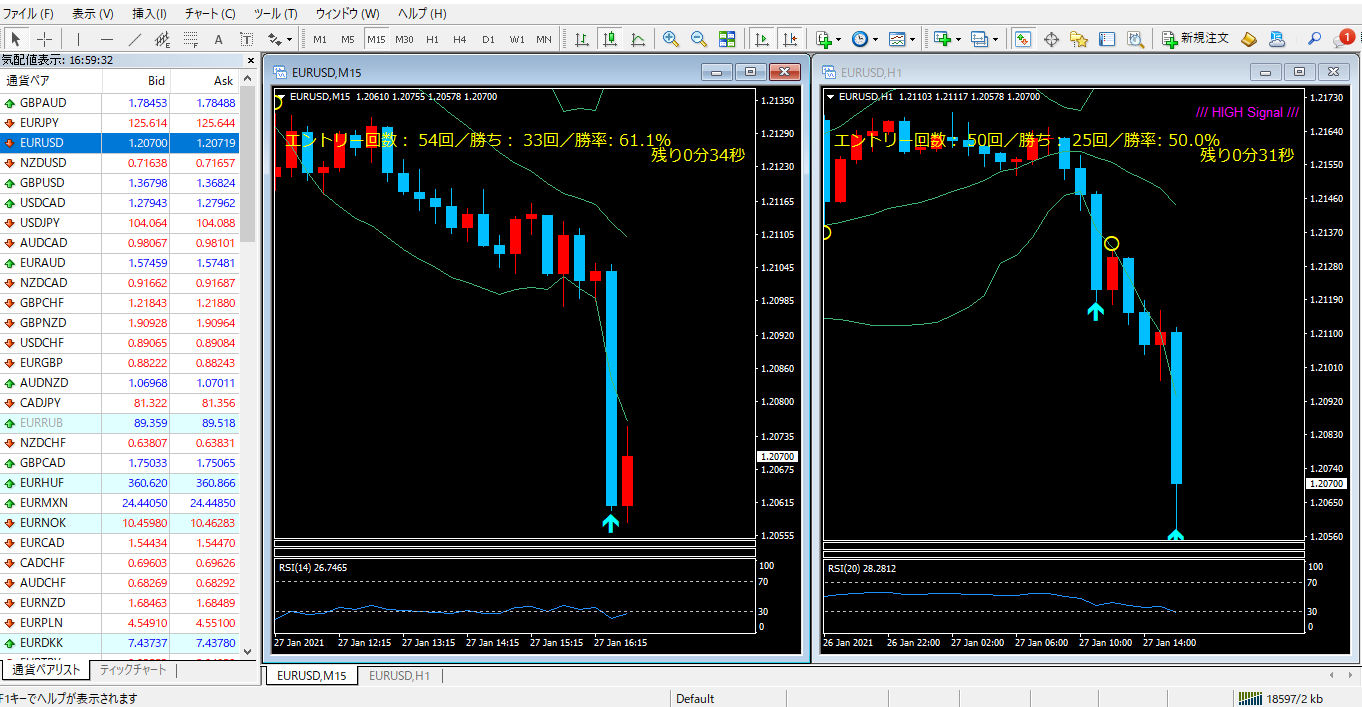Toggle chart auto scroll
This screenshot has width=1362, height=707.
click(762, 39)
